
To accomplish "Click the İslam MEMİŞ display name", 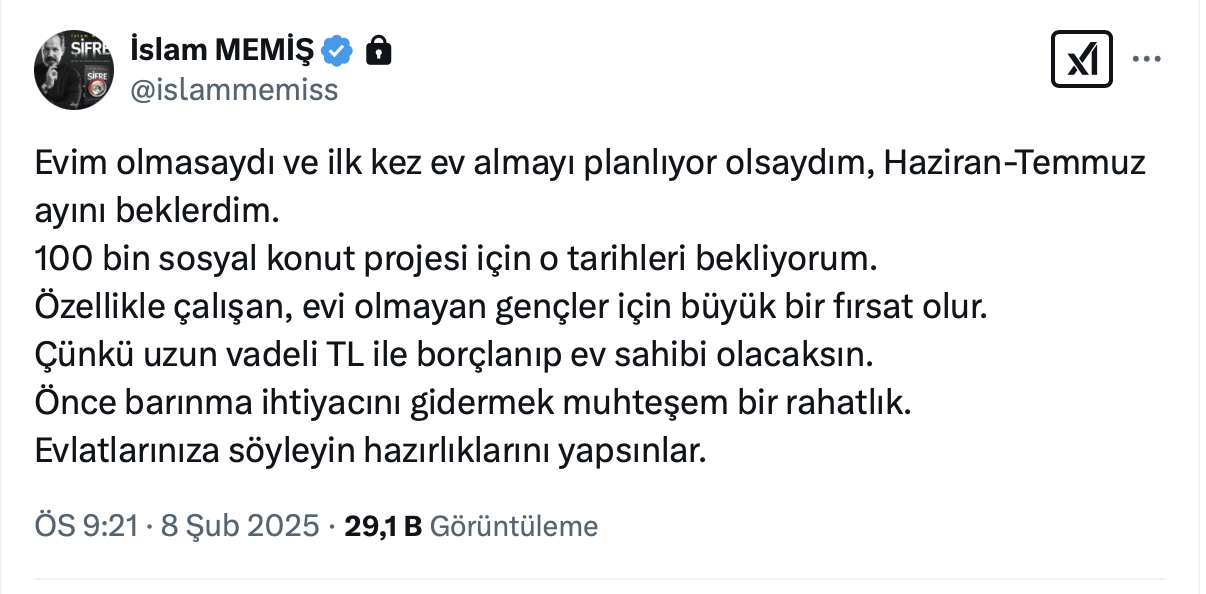I will pyautogui.click(x=222, y=48).
